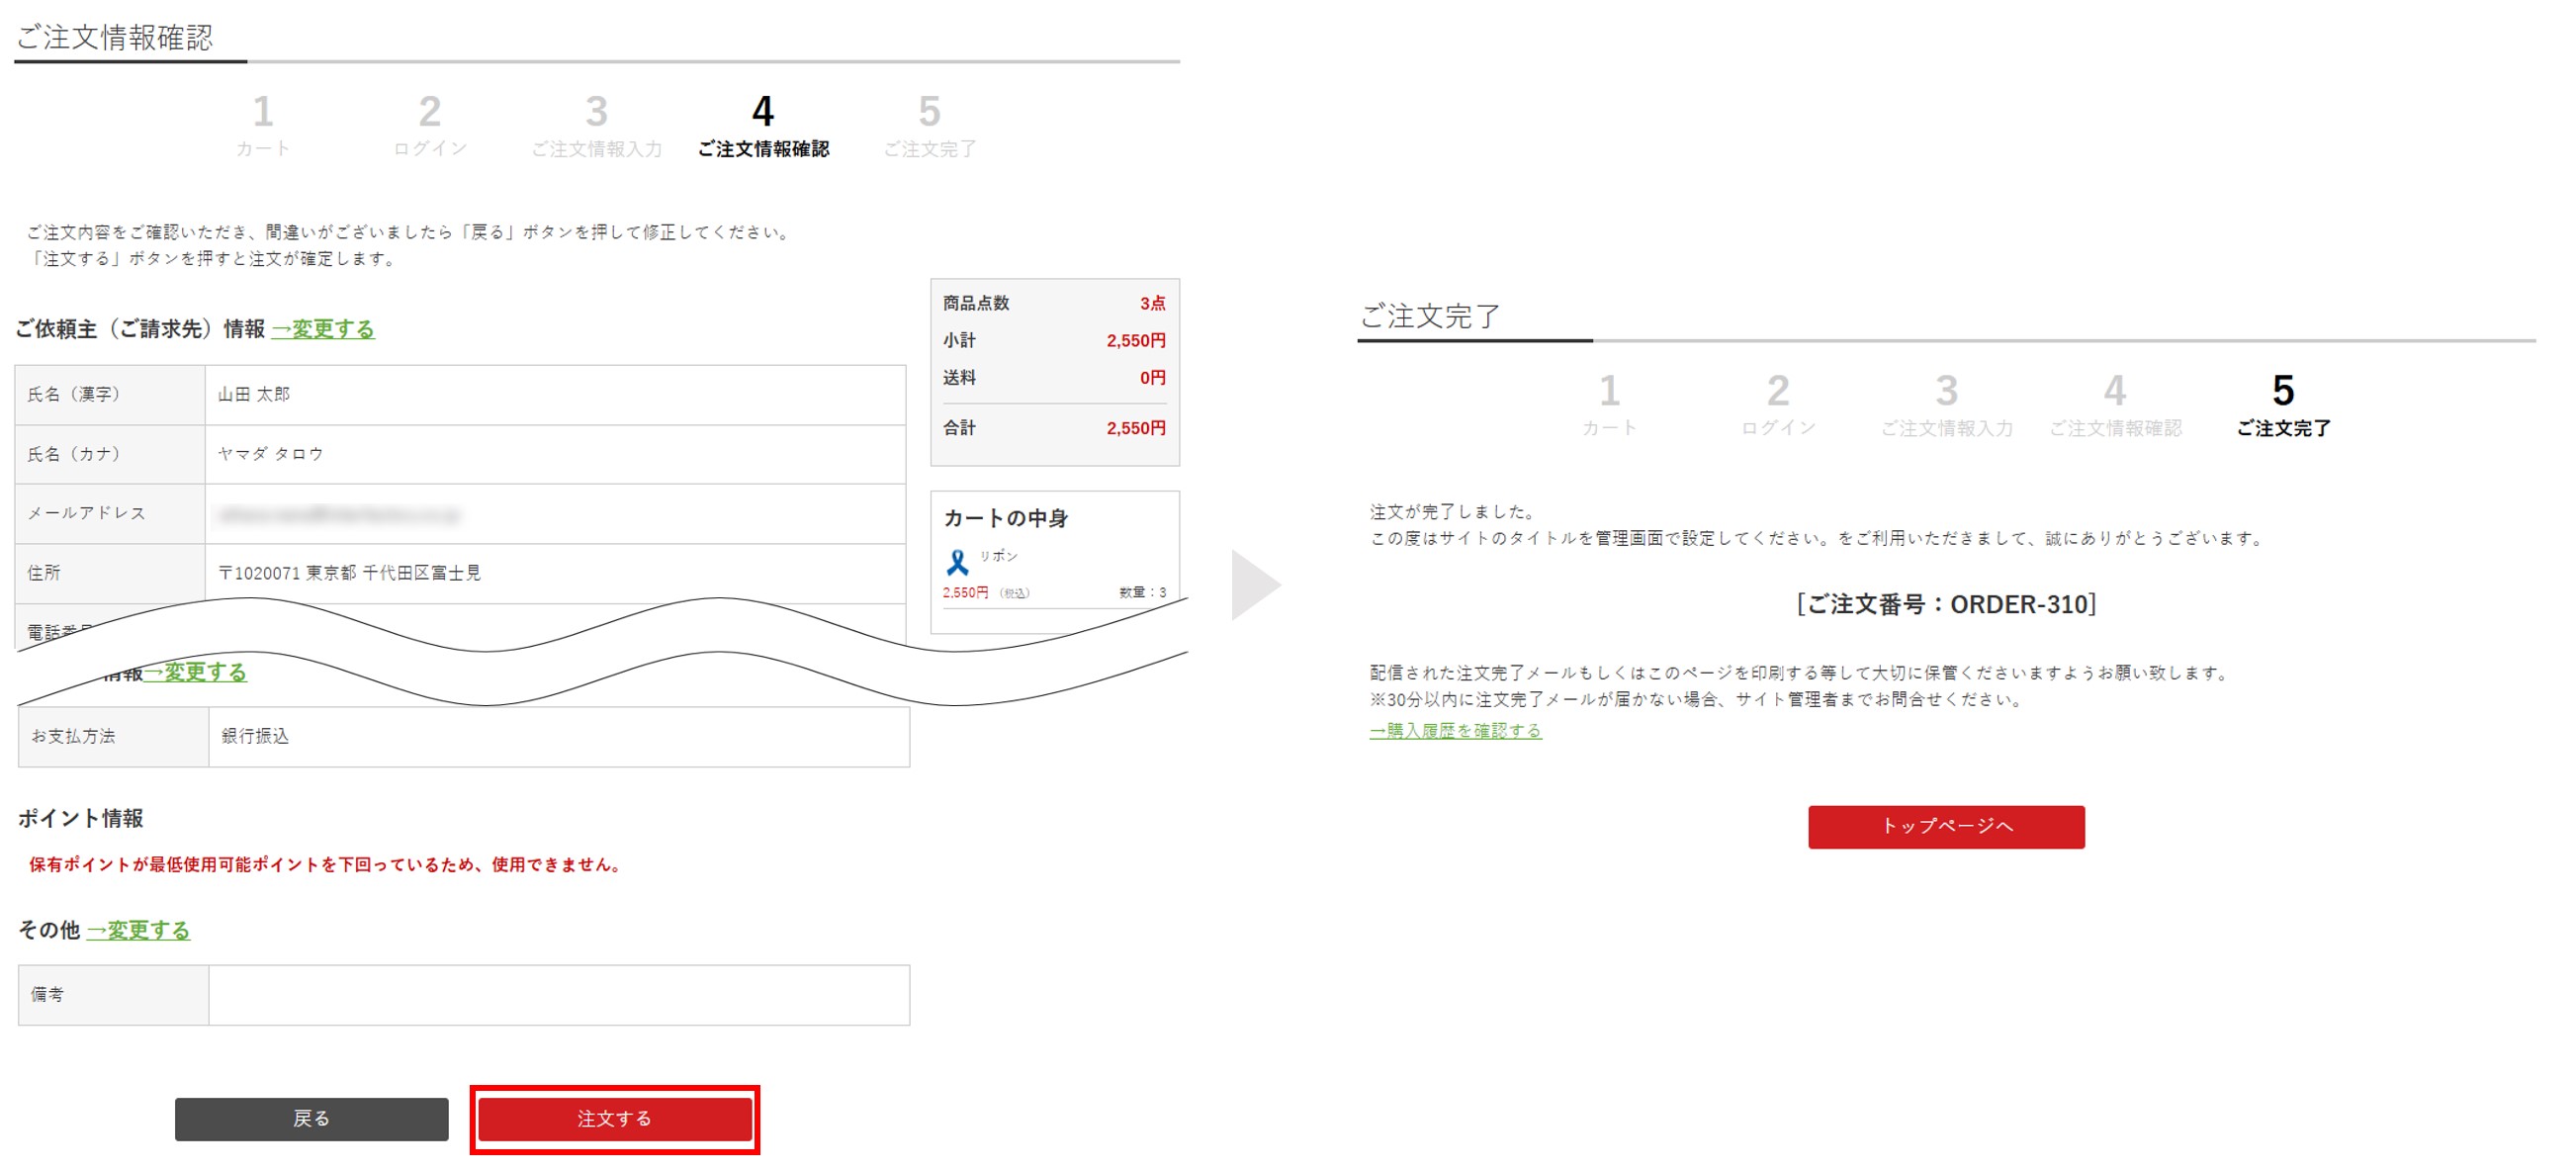Click the 数量：3 quantity text in cart
The image size is (2576, 1170).
pyautogui.click(x=1142, y=592)
